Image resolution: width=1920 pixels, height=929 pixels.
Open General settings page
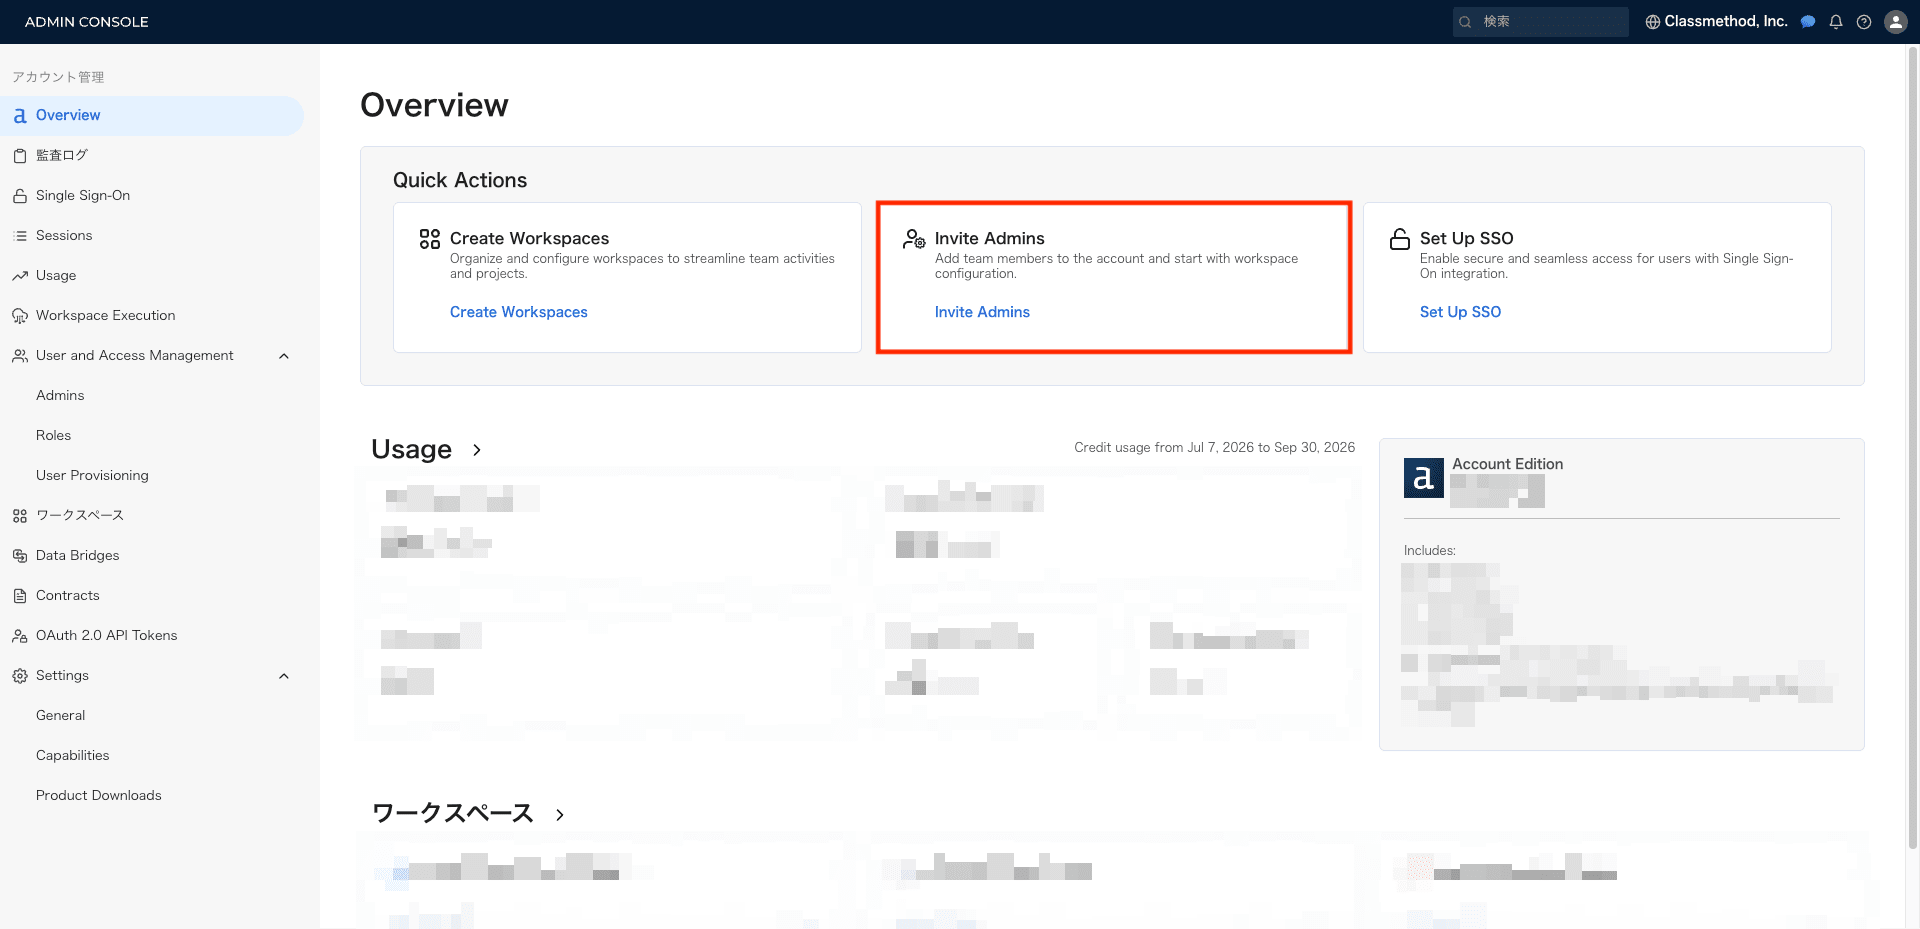pyautogui.click(x=60, y=715)
